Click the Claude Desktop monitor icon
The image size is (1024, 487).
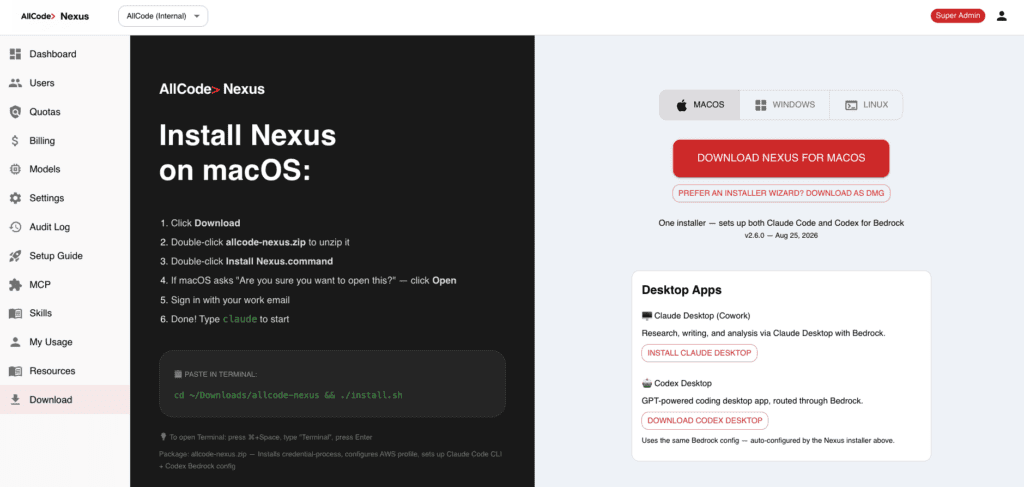[647, 316]
